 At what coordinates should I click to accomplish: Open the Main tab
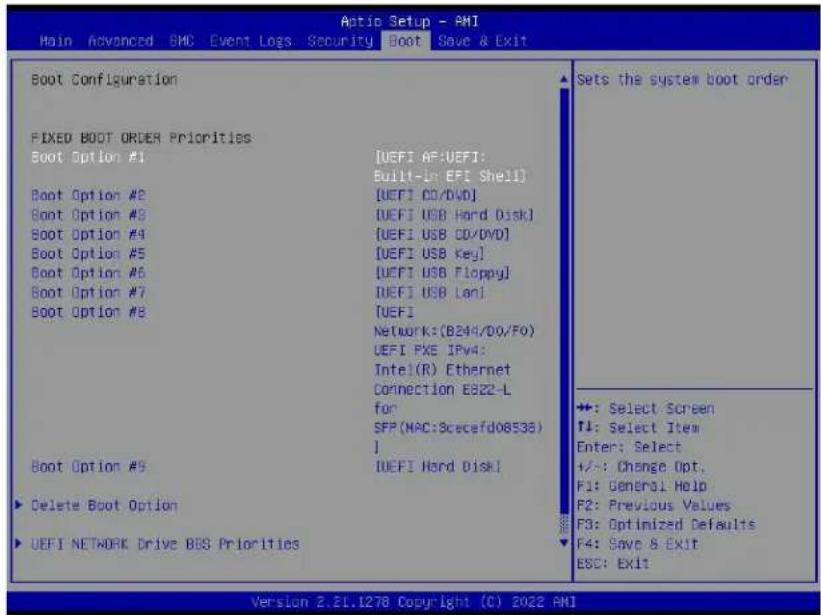(56, 41)
